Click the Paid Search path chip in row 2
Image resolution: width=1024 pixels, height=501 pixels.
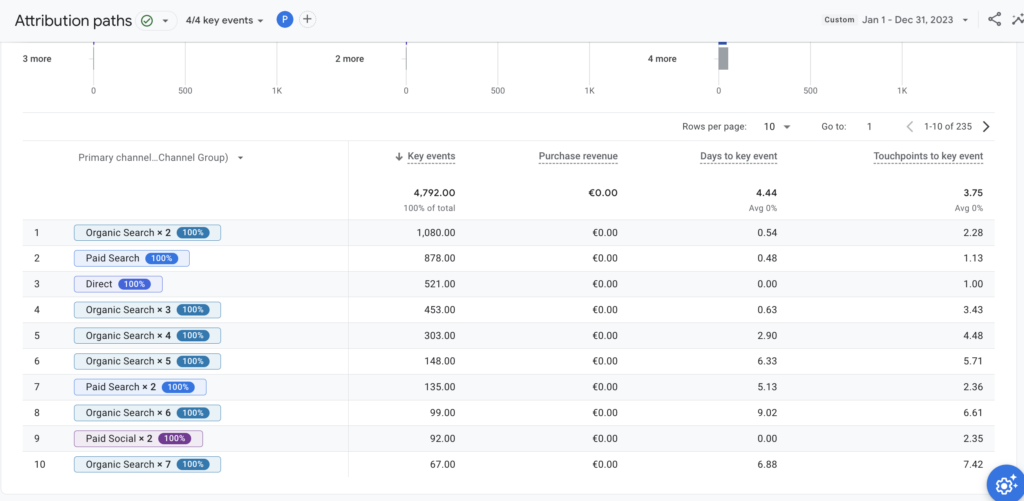point(131,258)
